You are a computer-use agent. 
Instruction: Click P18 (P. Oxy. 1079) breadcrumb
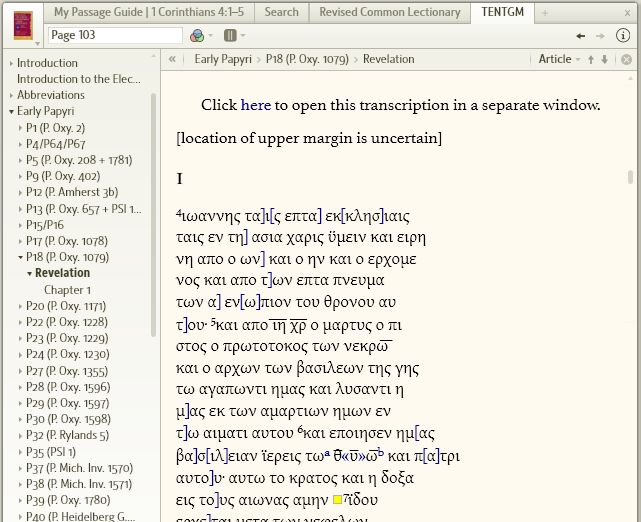(x=307, y=59)
